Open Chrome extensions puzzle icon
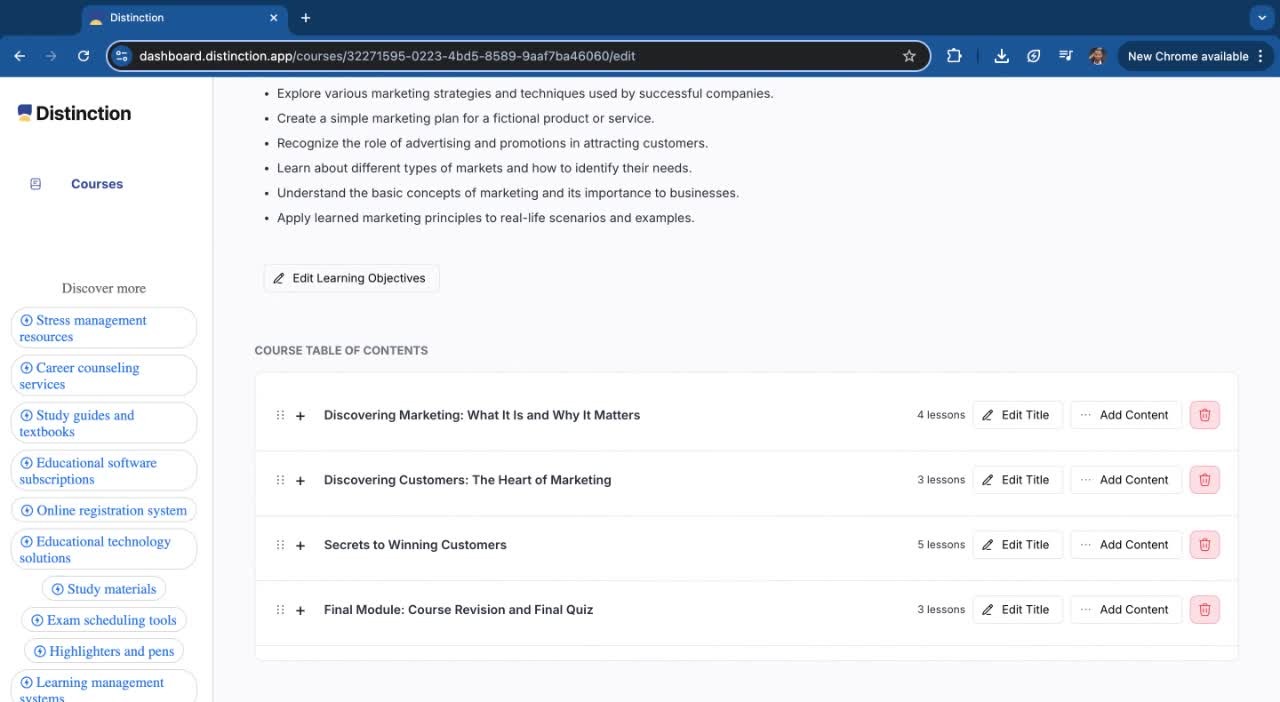1280x702 pixels. pos(954,56)
